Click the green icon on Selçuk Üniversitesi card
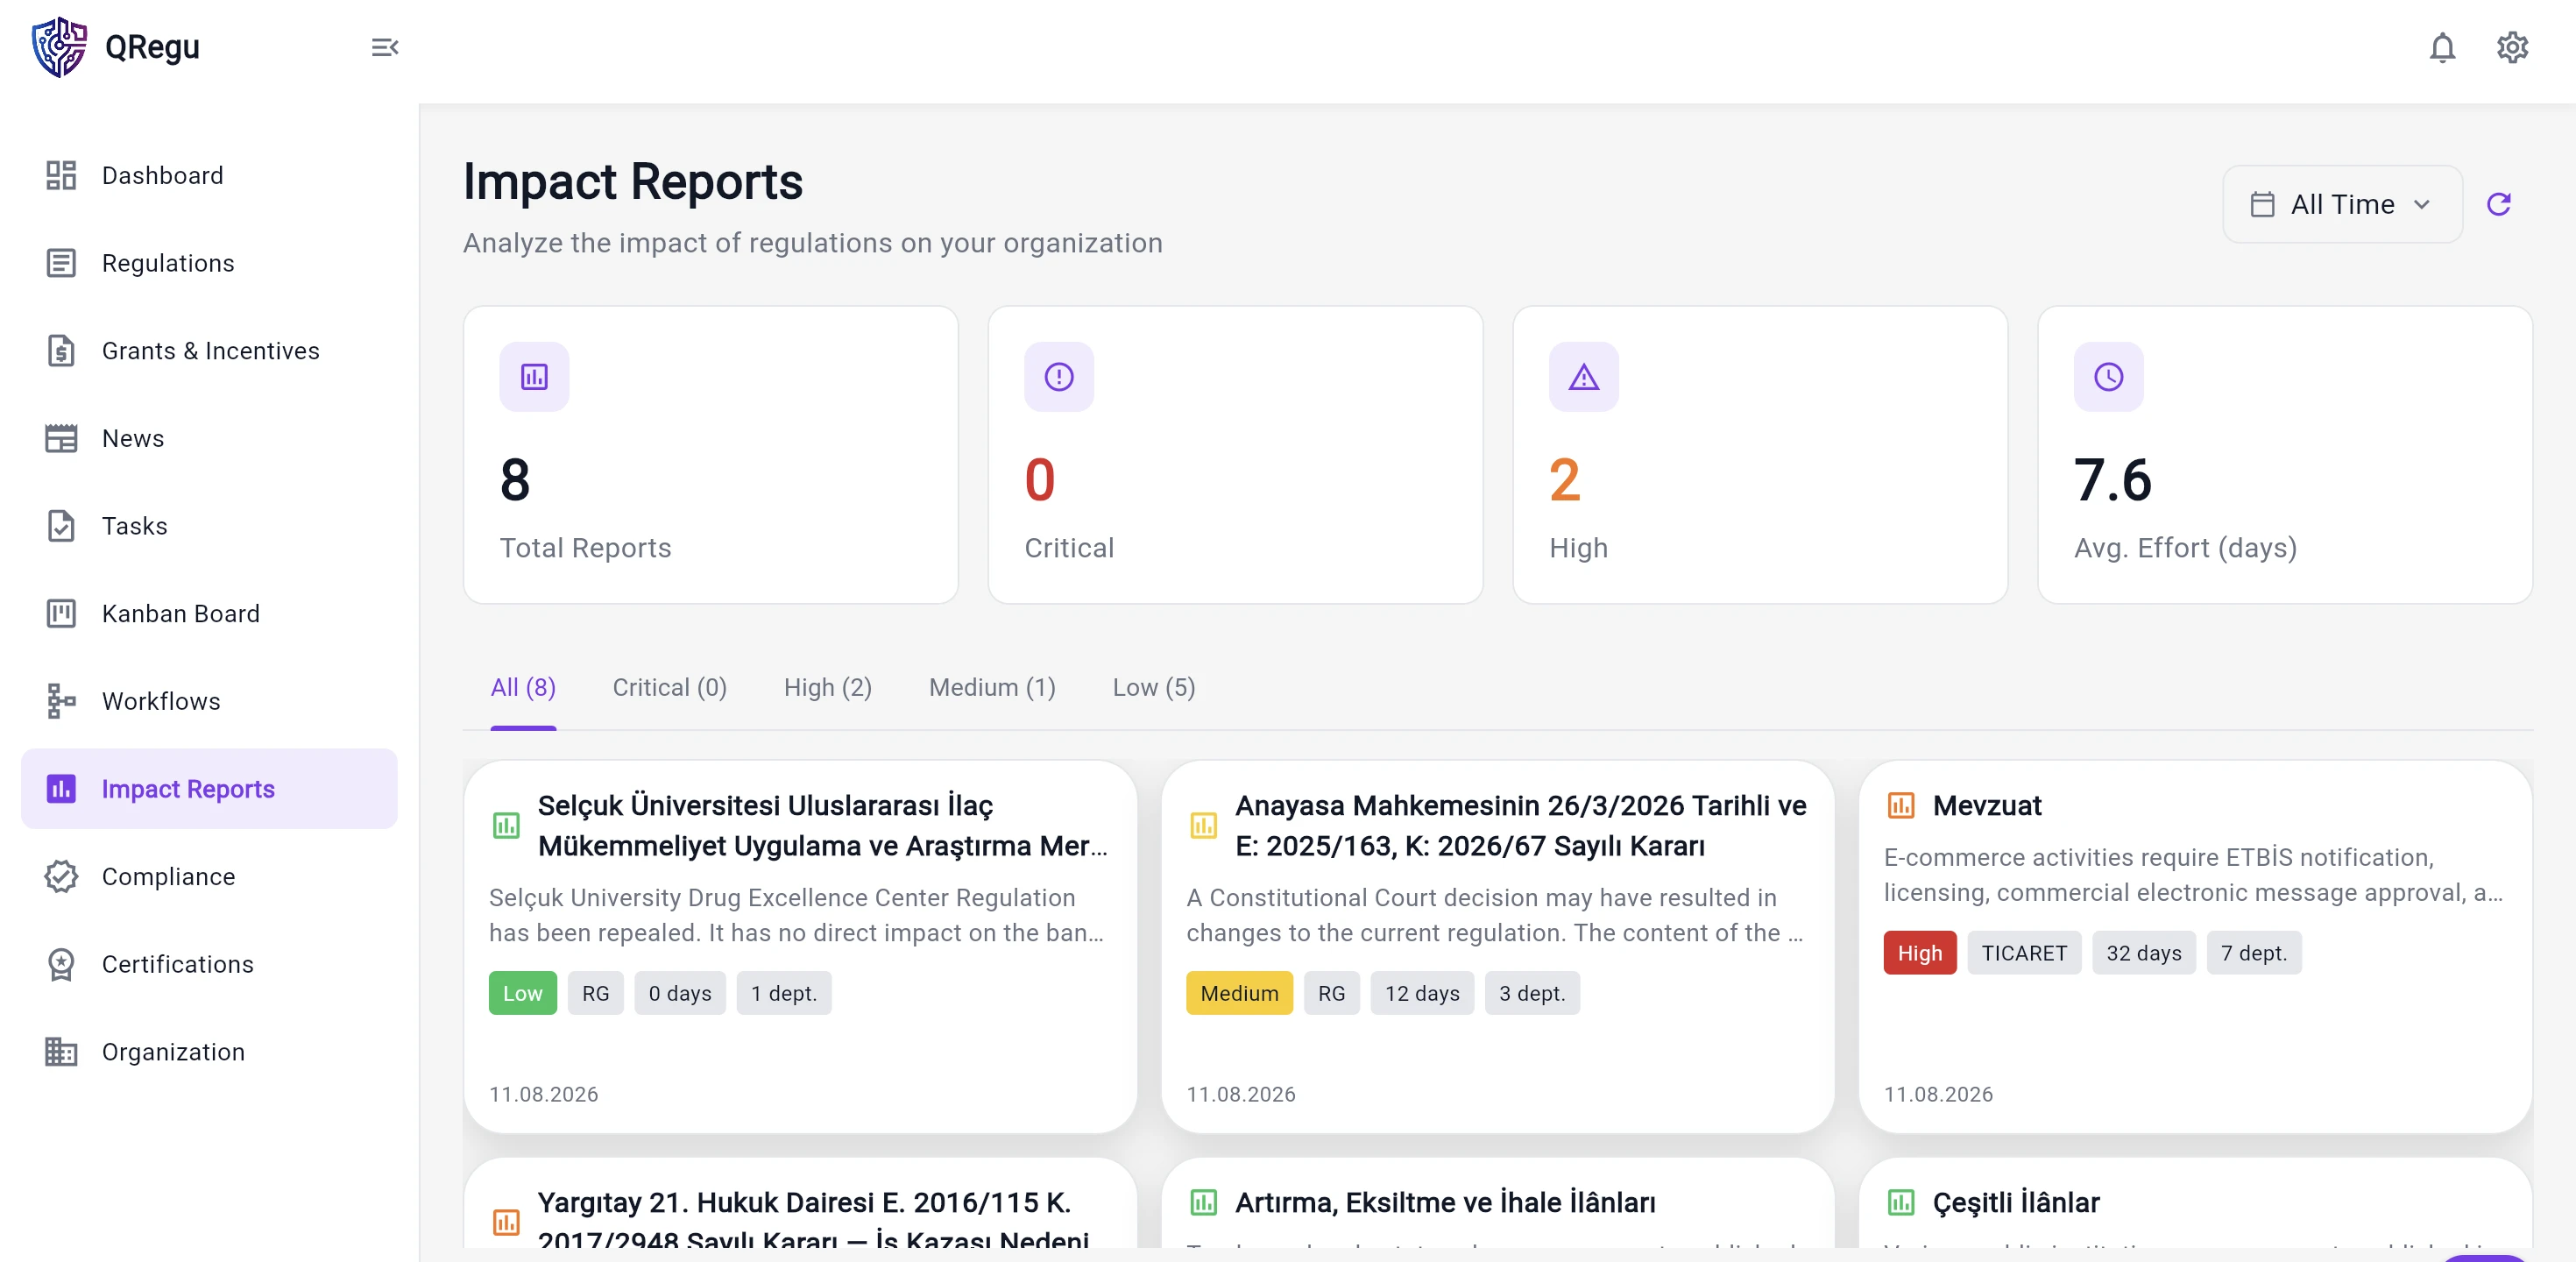This screenshot has height=1262, width=2576. pos(506,825)
